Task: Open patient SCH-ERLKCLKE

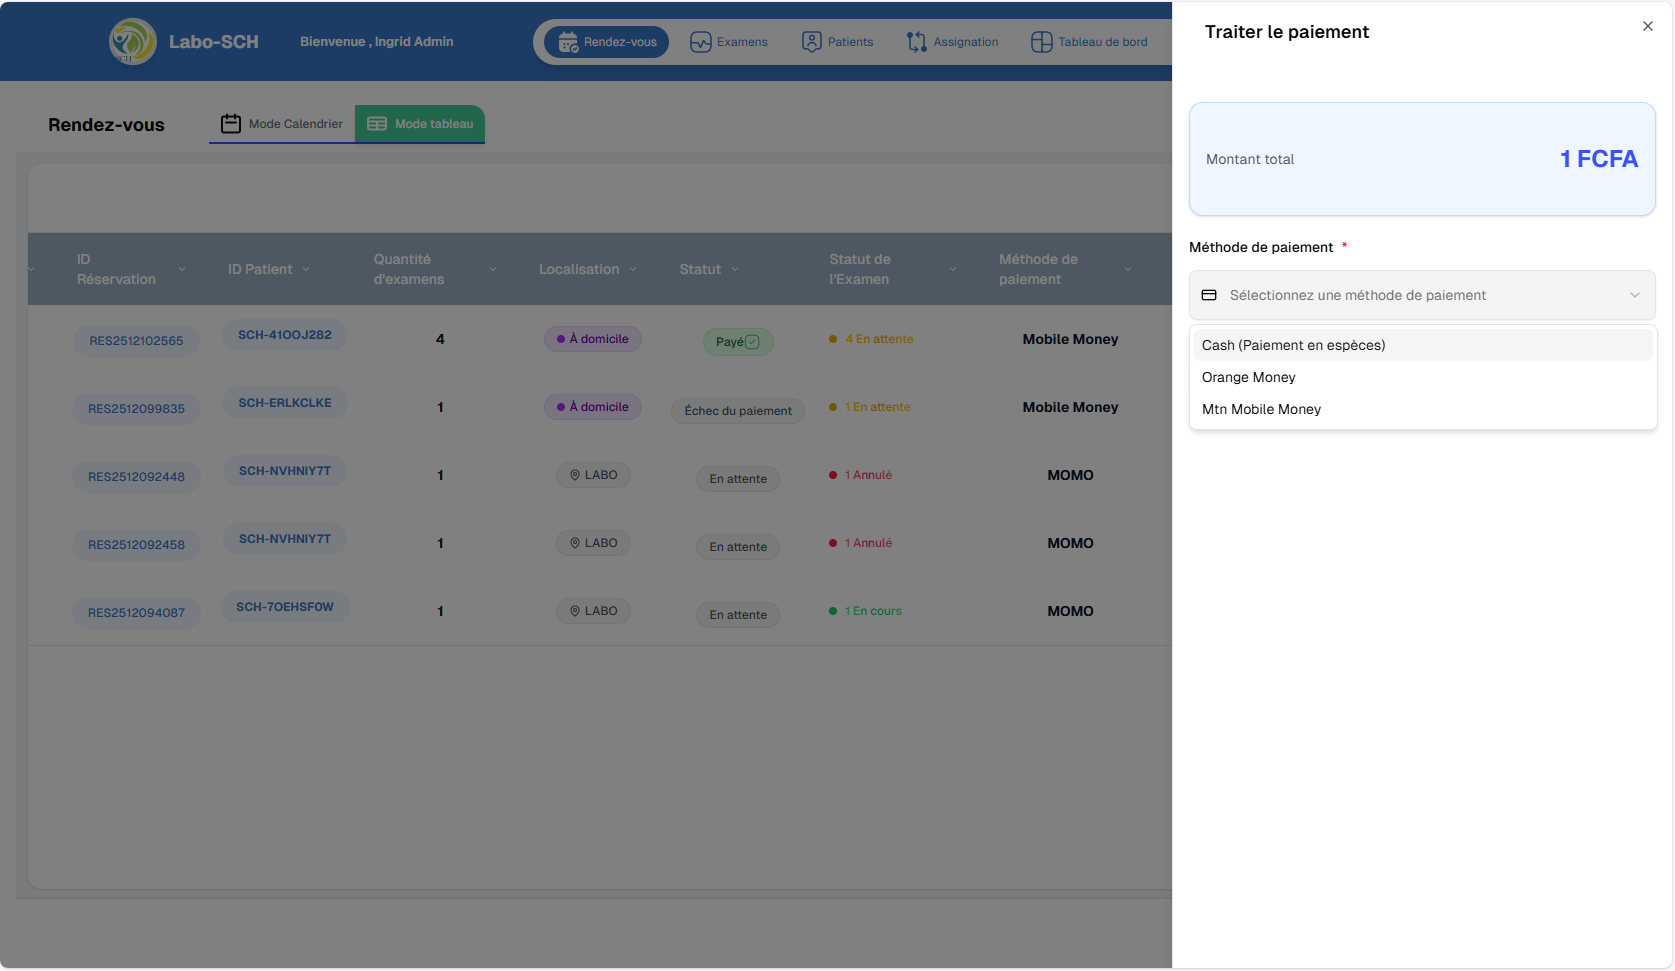Action: point(285,403)
